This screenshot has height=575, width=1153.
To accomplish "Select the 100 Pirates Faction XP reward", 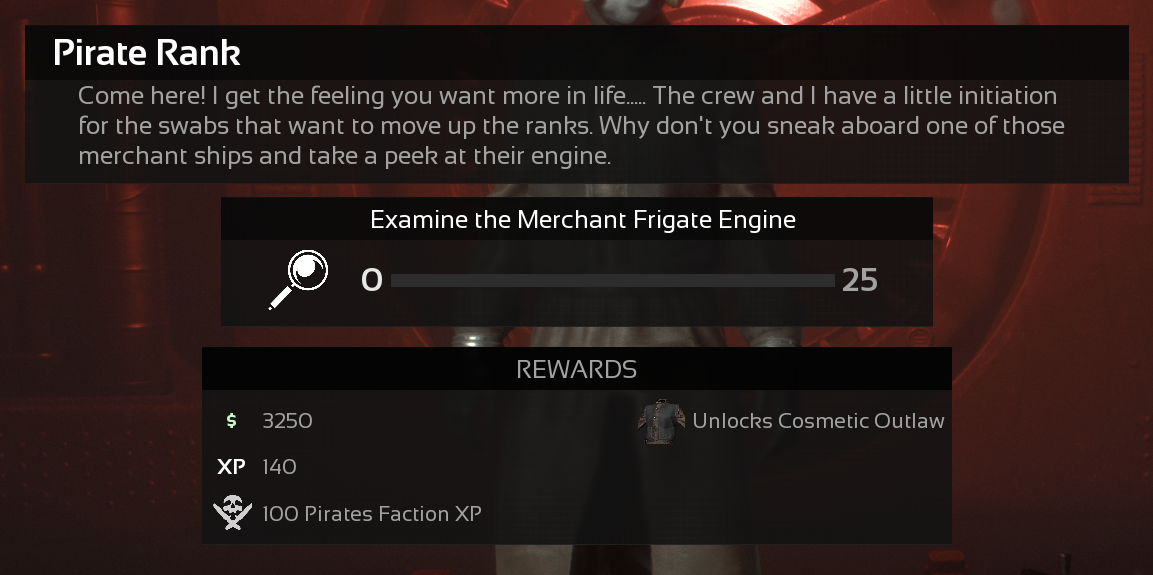I will (371, 514).
